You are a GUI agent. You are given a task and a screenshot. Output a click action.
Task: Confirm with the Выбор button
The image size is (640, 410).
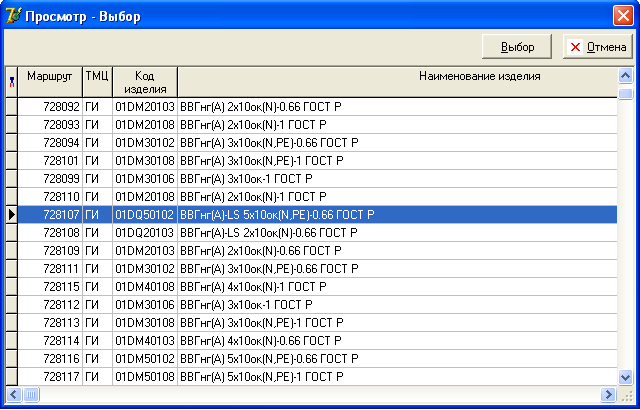tap(517, 47)
